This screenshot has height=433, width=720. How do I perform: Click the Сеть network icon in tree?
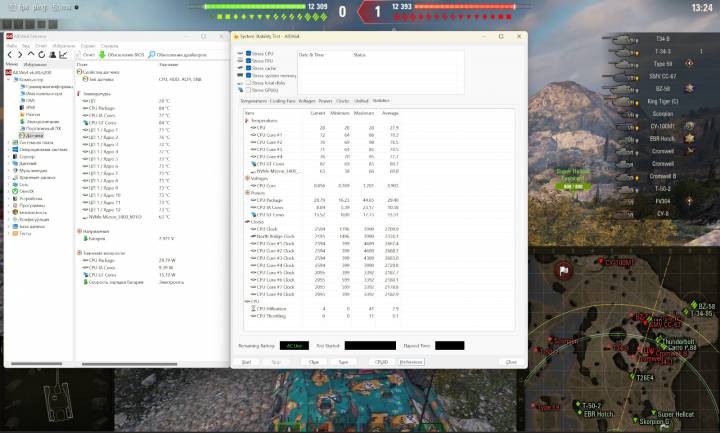point(15,185)
